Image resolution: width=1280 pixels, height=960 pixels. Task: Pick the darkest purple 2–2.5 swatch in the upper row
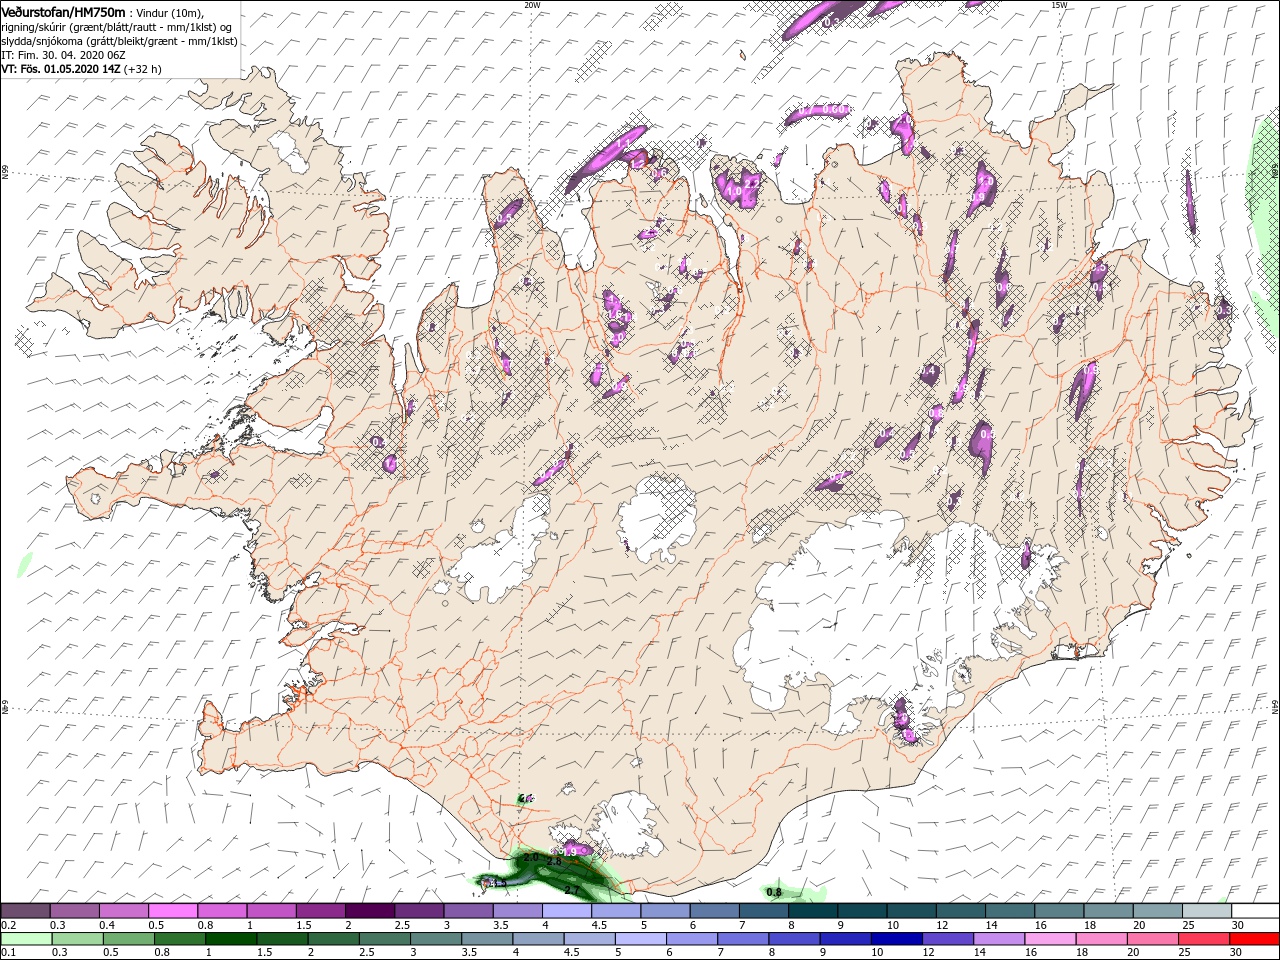pos(369,911)
